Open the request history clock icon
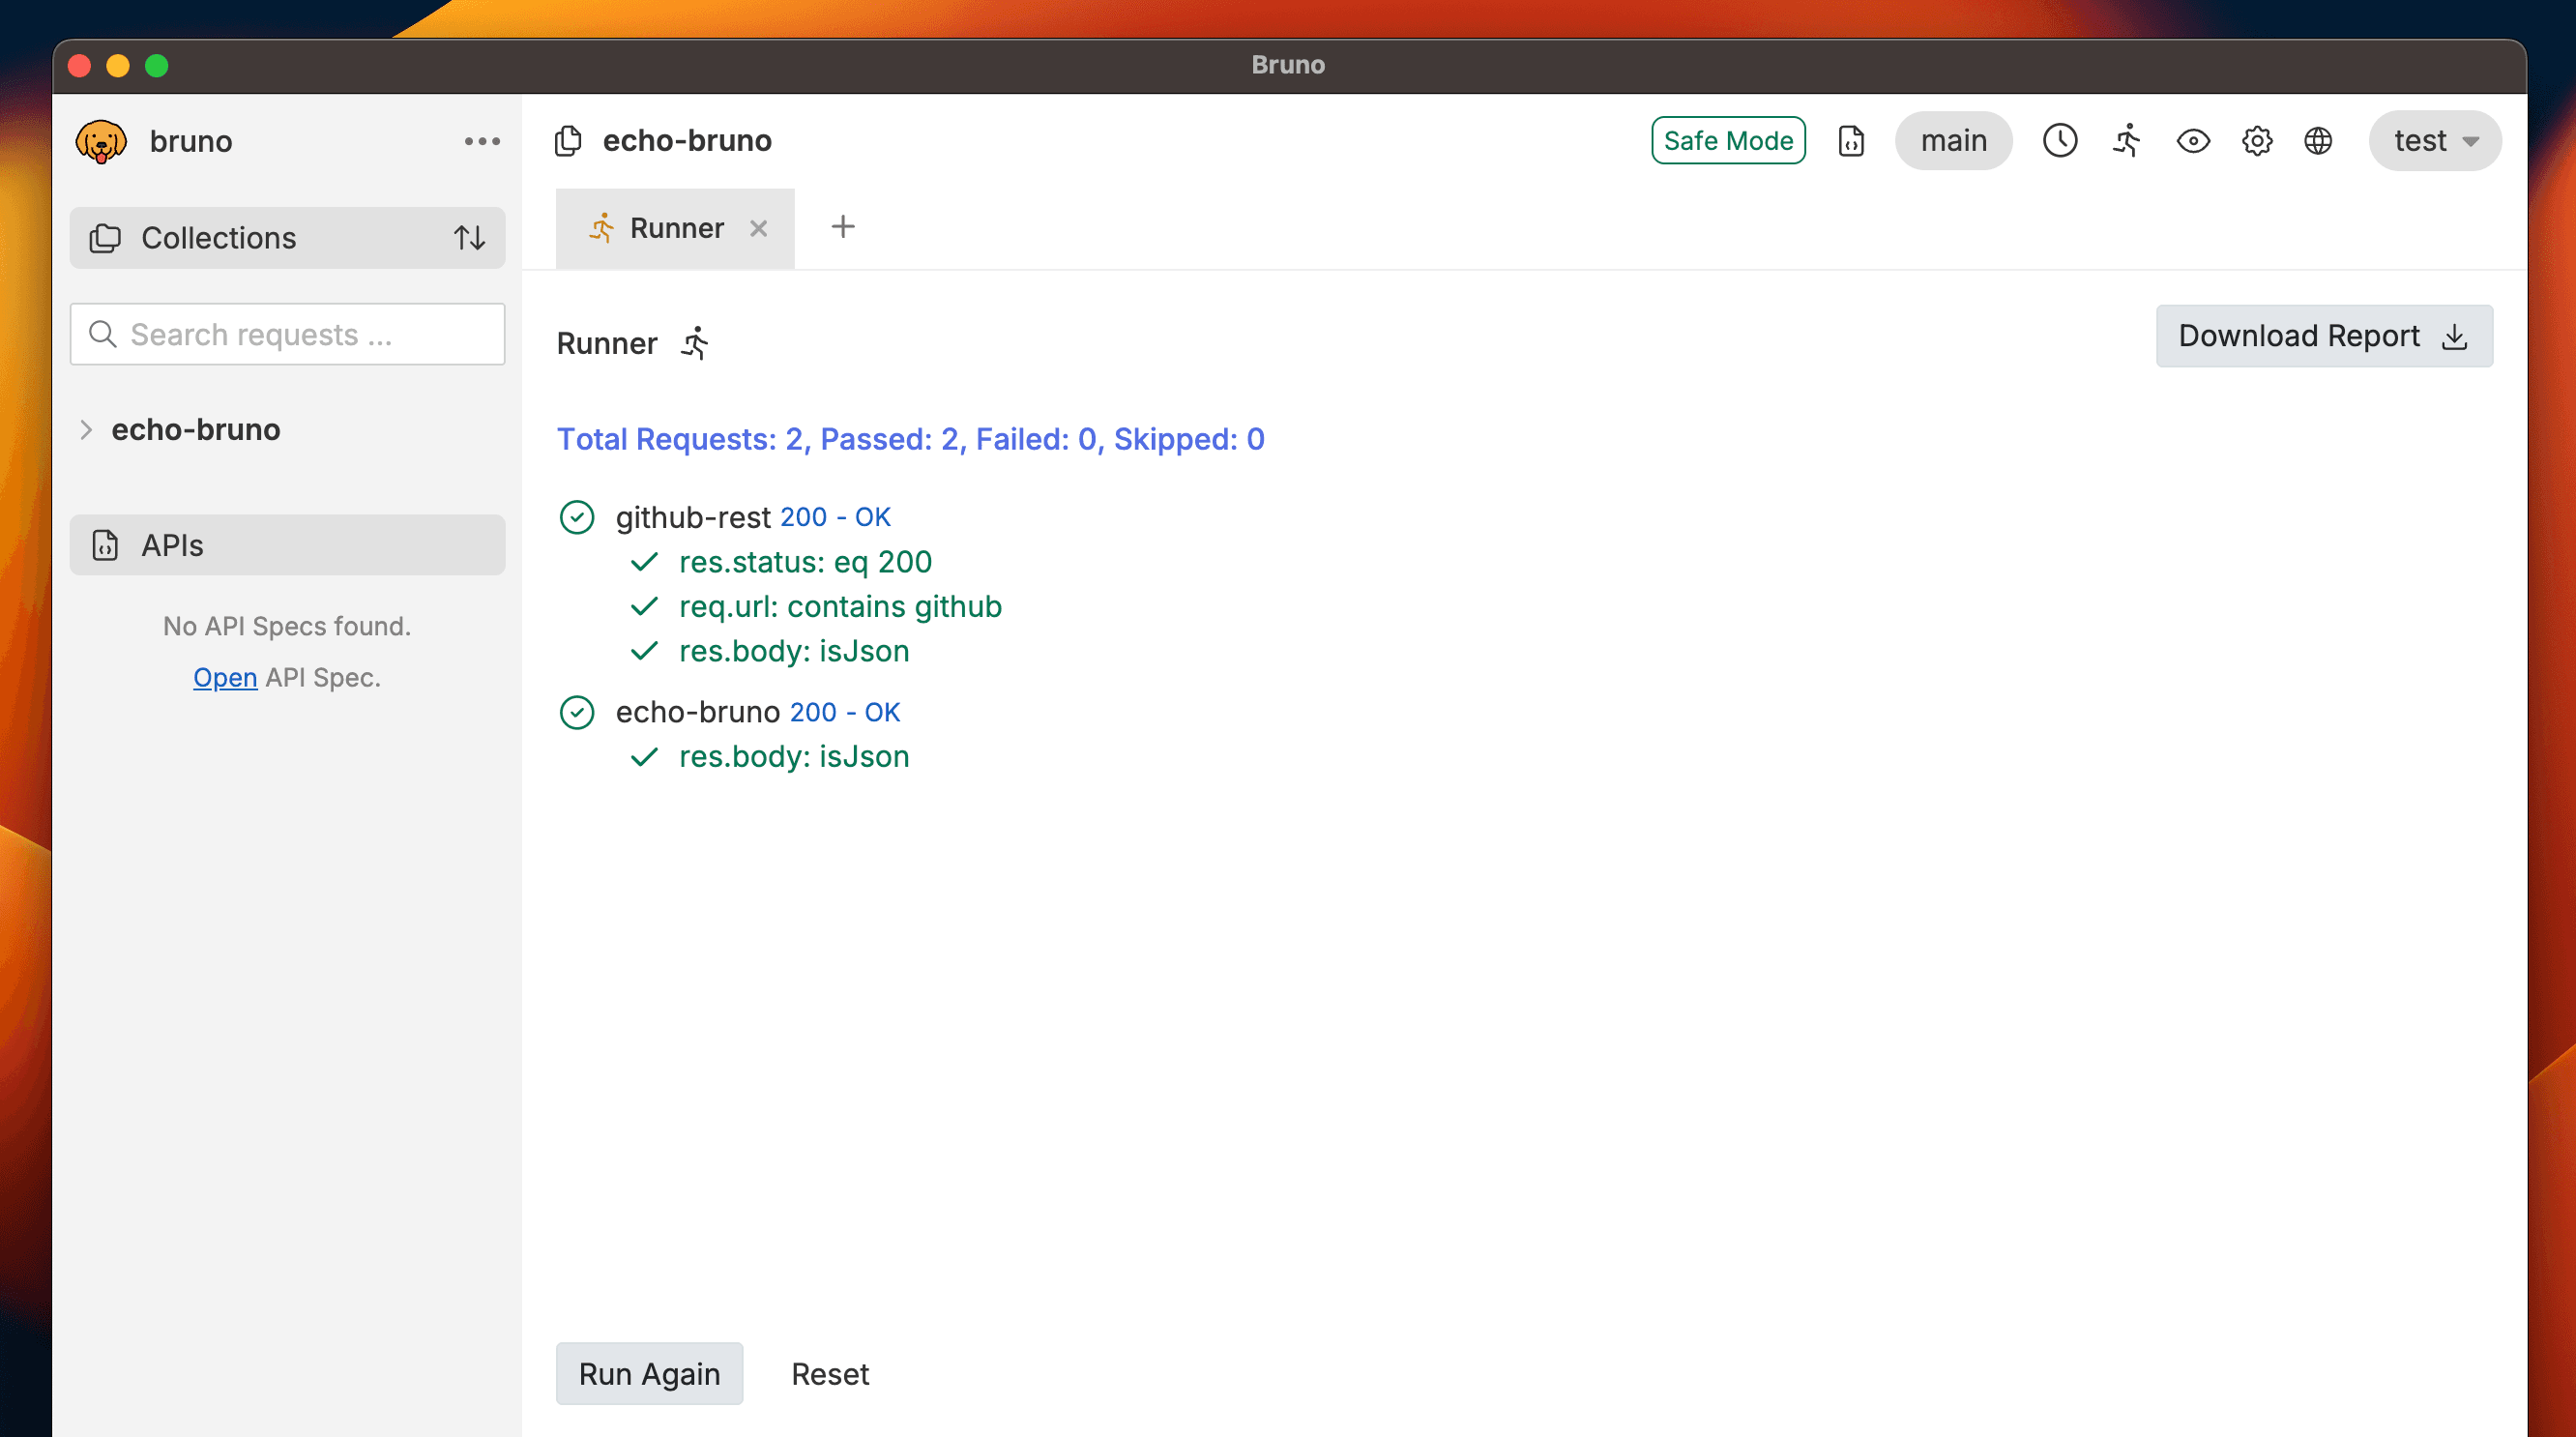2576x1437 pixels. (2060, 141)
